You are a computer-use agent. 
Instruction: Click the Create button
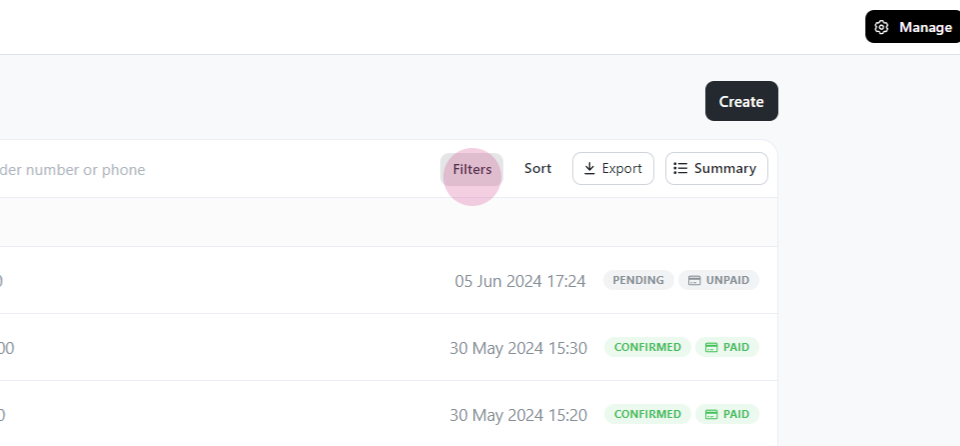741,101
